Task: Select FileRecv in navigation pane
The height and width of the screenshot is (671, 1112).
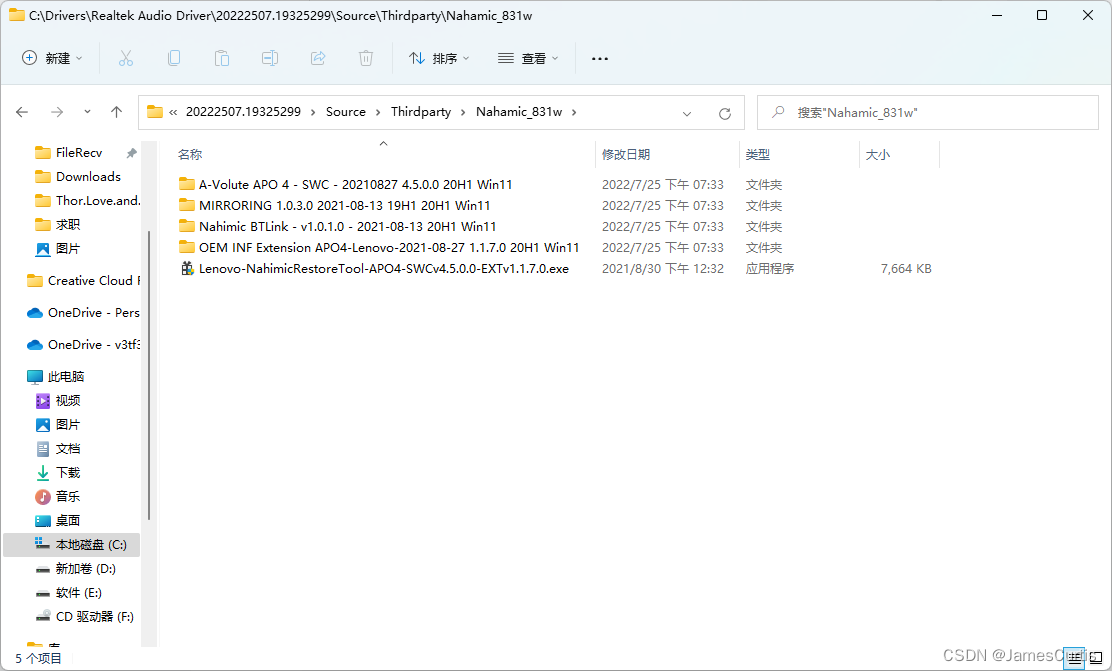Action: (x=79, y=152)
